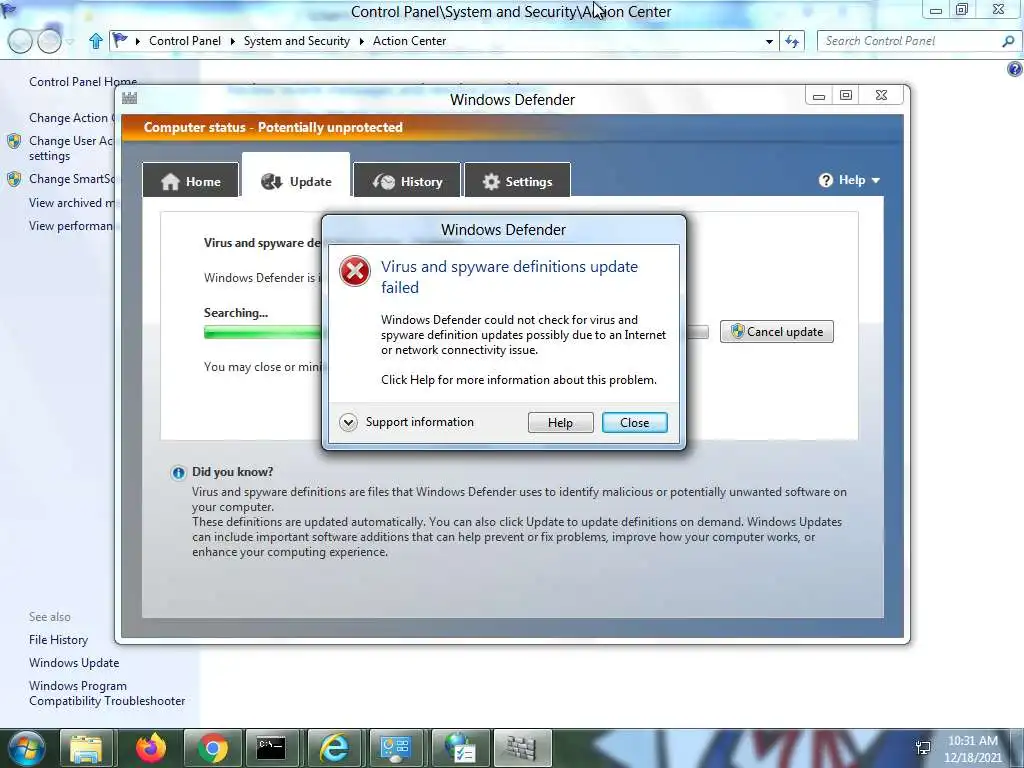This screenshot has width=1024, height=768.
Task: Launch Firefox from taskbar
Action: pos(150,748)
